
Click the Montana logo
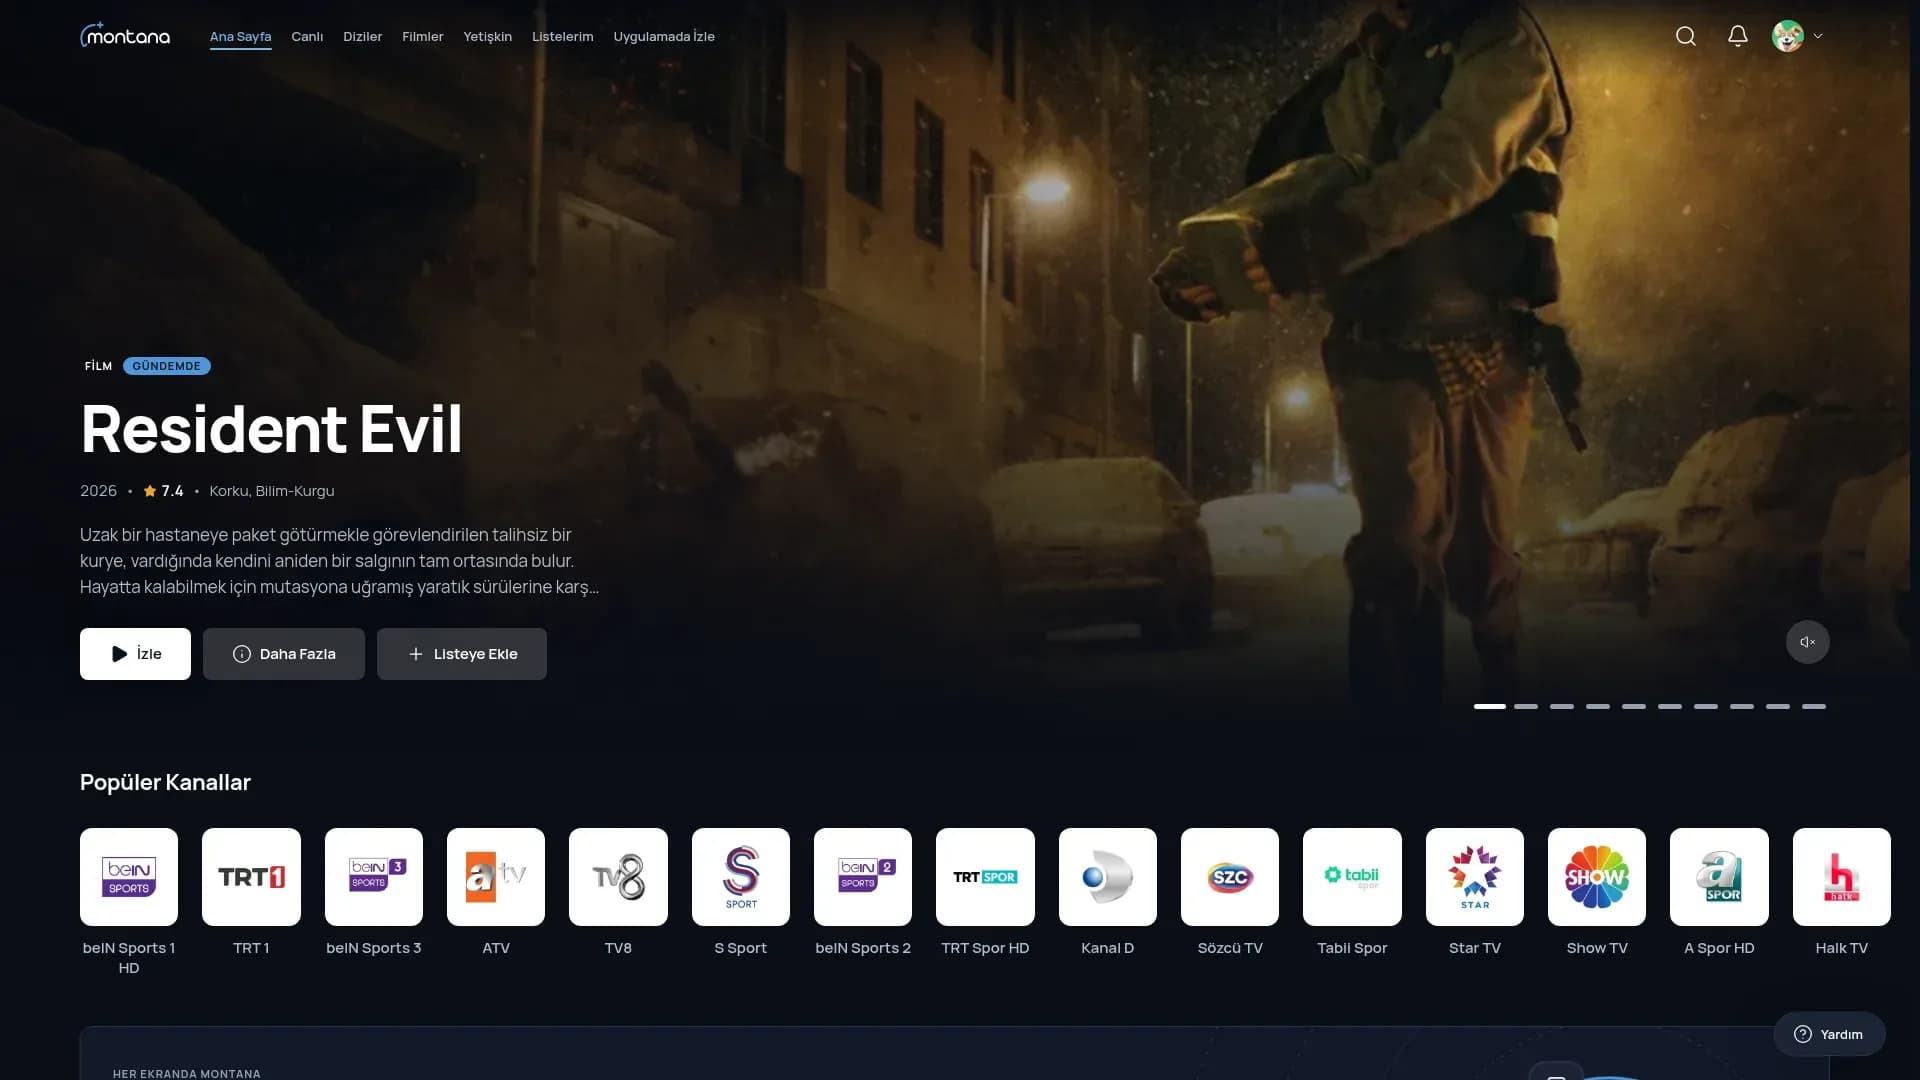[x=125, y=36]
